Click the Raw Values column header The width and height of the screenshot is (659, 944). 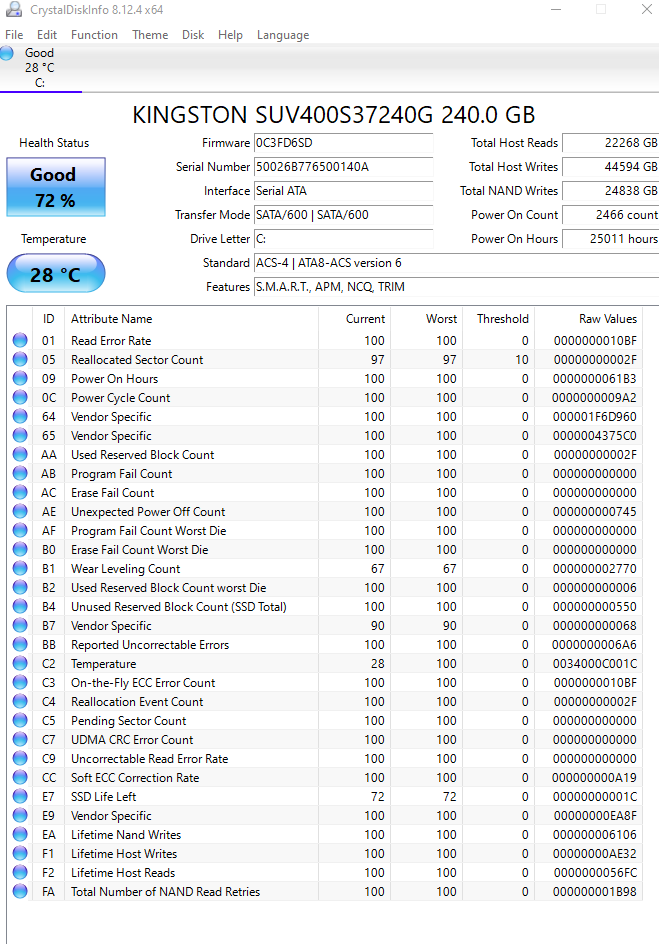(589, 318)
